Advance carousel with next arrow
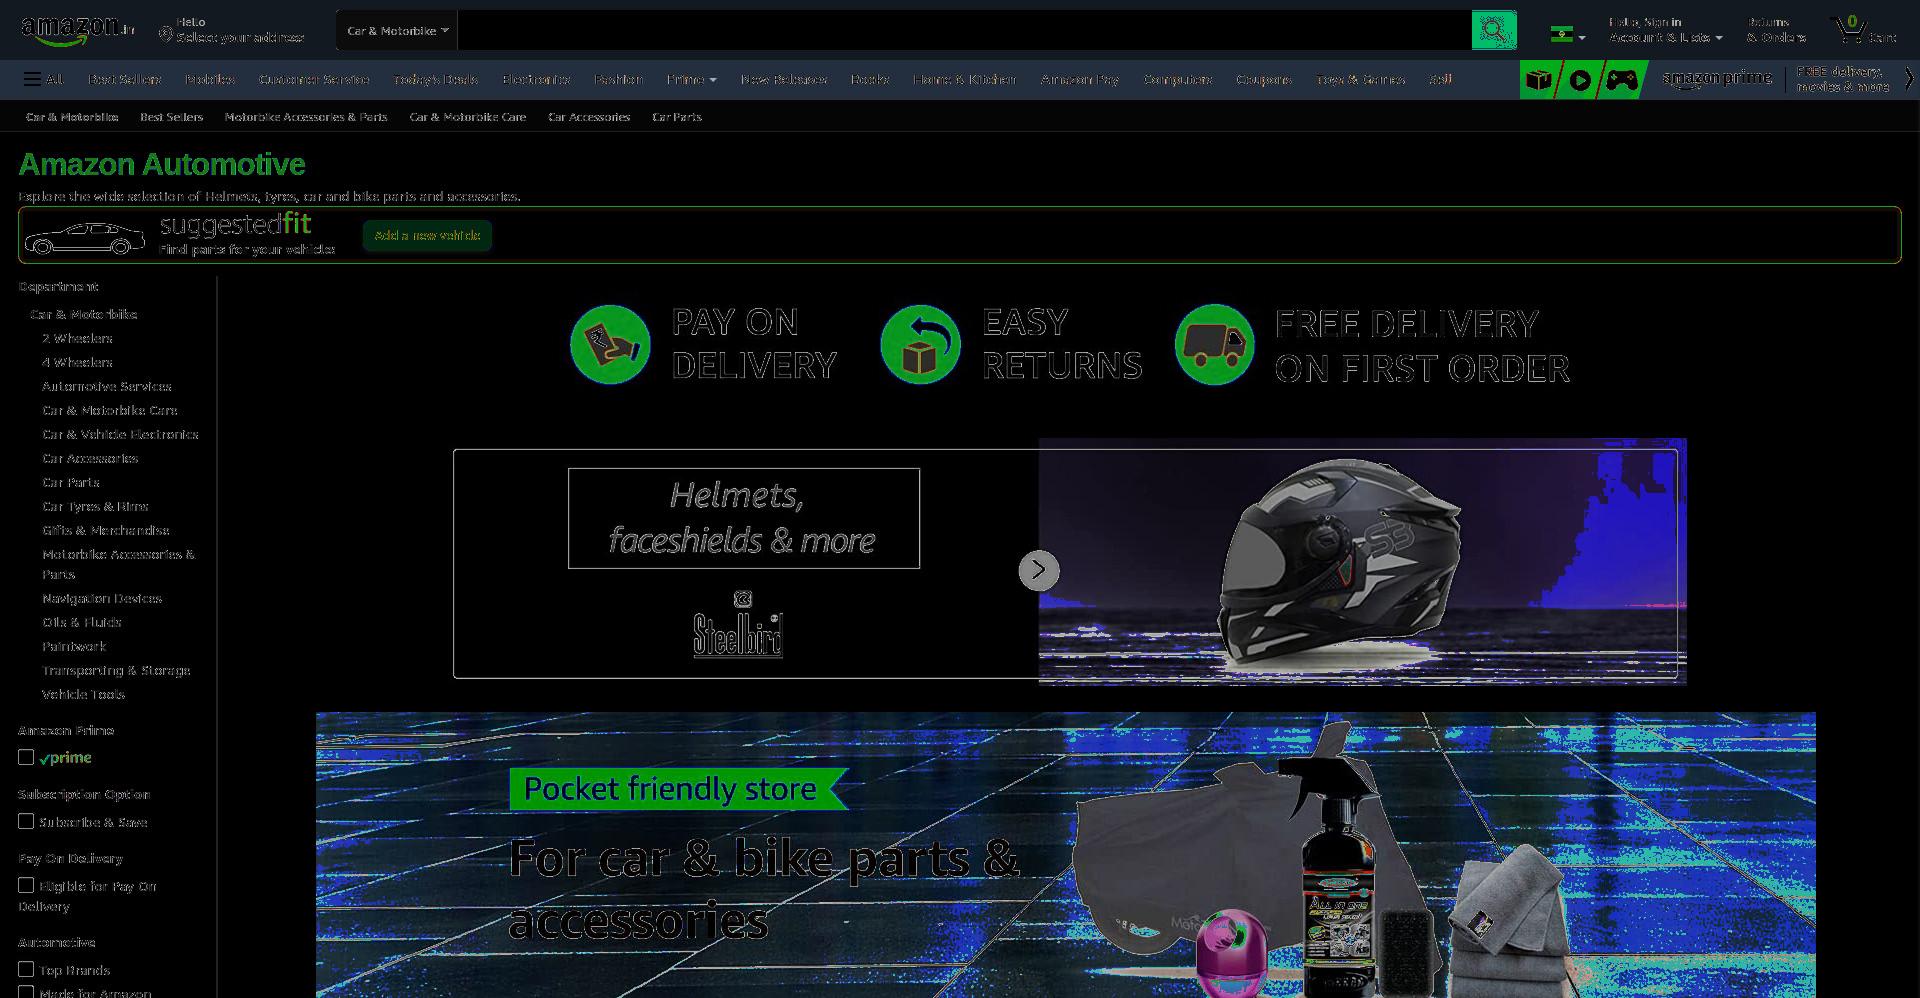 (1039, 570)
